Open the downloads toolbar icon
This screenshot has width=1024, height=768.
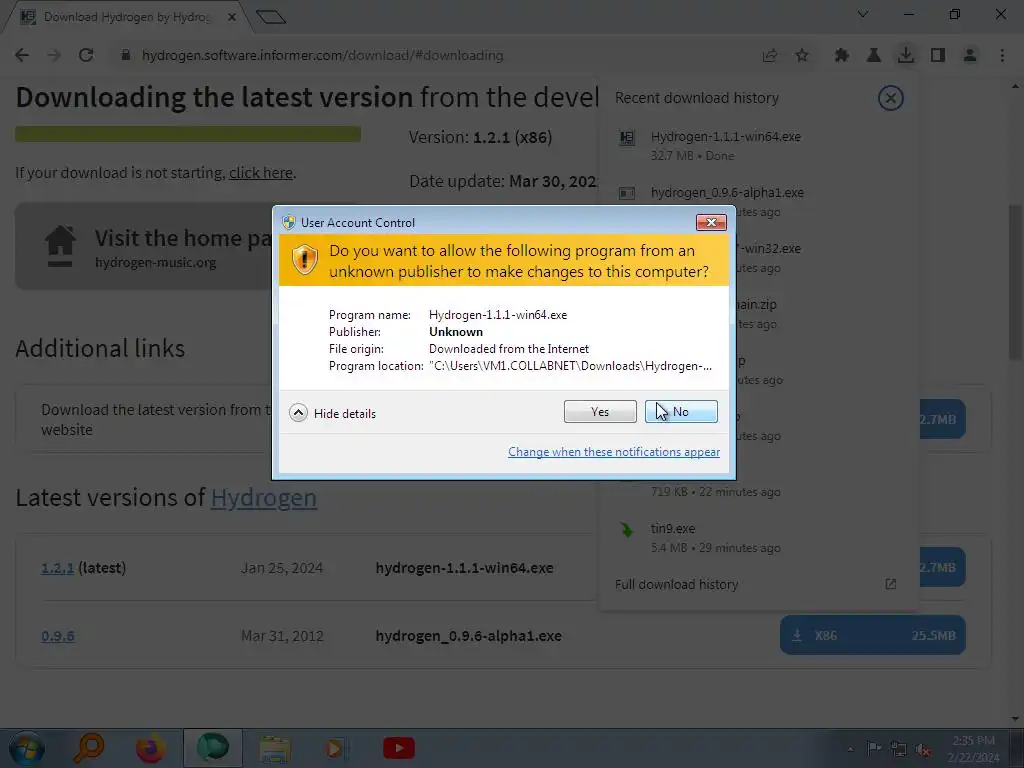tap(906, 56)
